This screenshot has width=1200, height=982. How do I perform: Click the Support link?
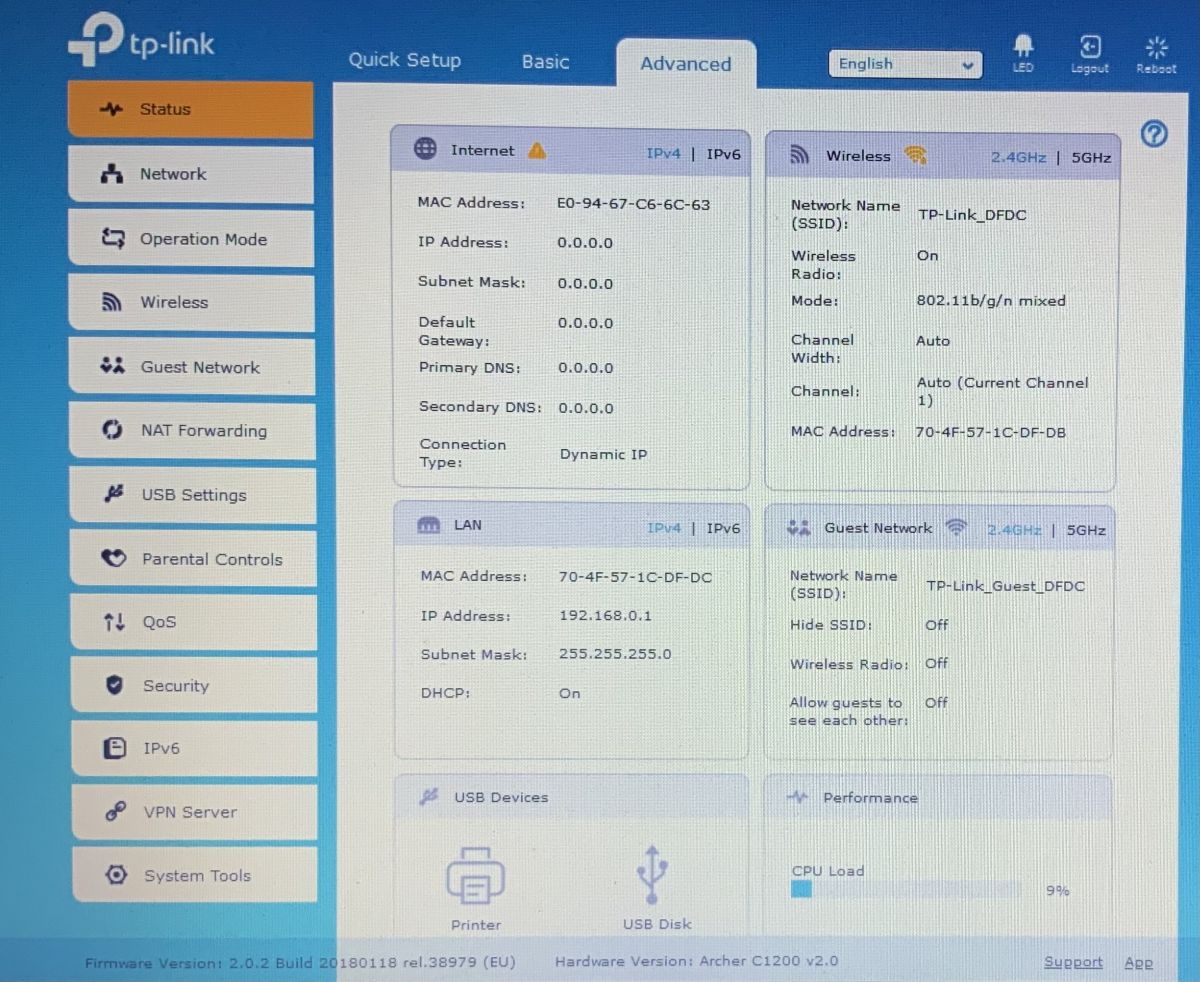[x=1073, y=962]
